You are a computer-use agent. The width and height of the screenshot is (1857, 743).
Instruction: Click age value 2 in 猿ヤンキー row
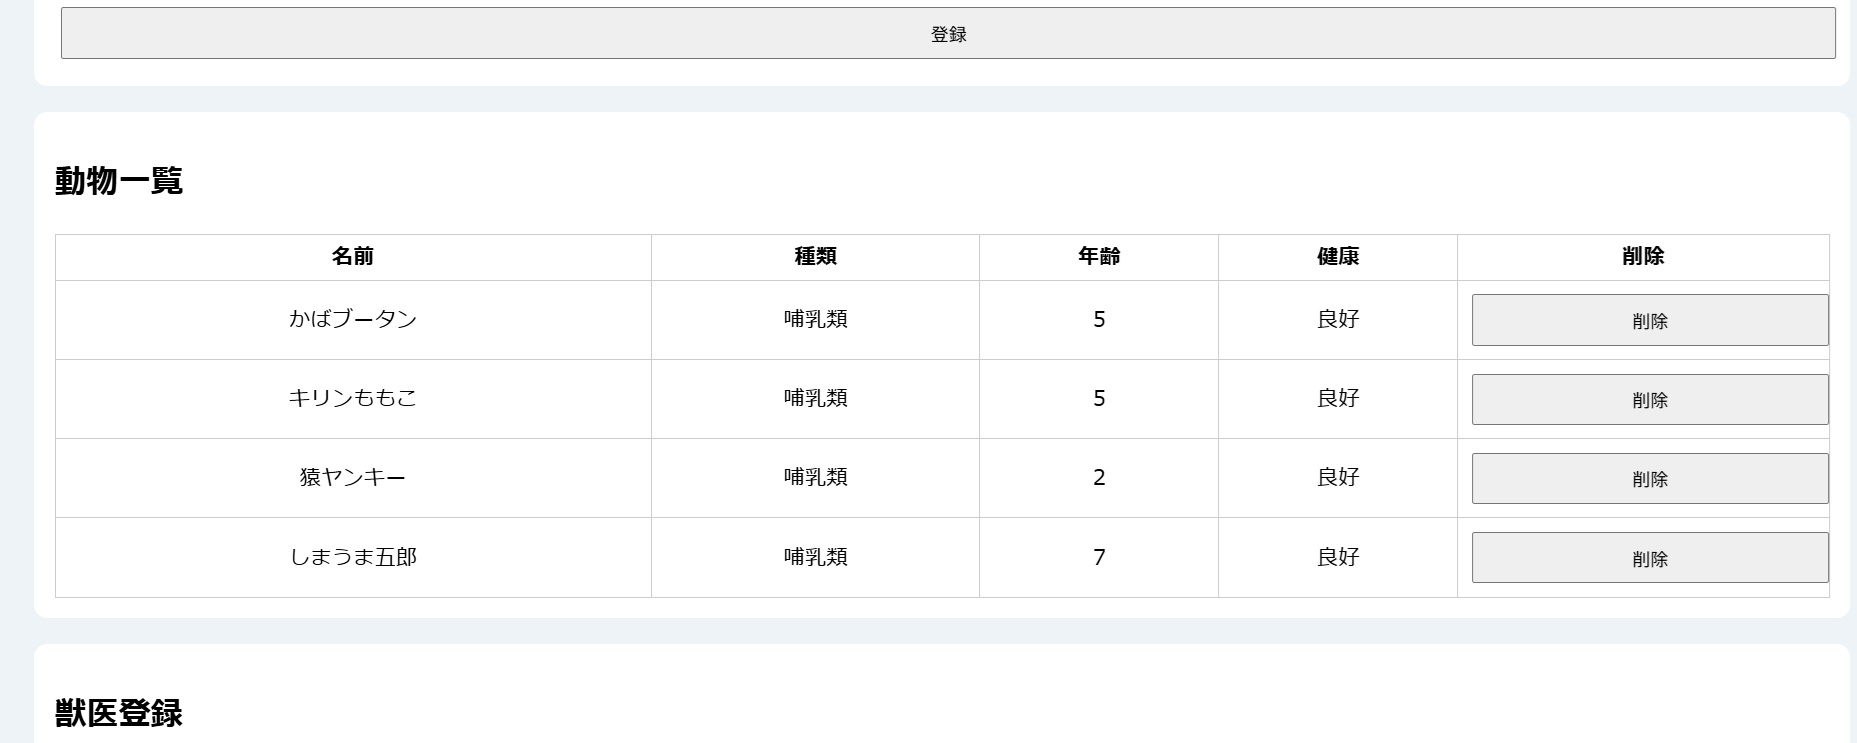click(1098, 478)
